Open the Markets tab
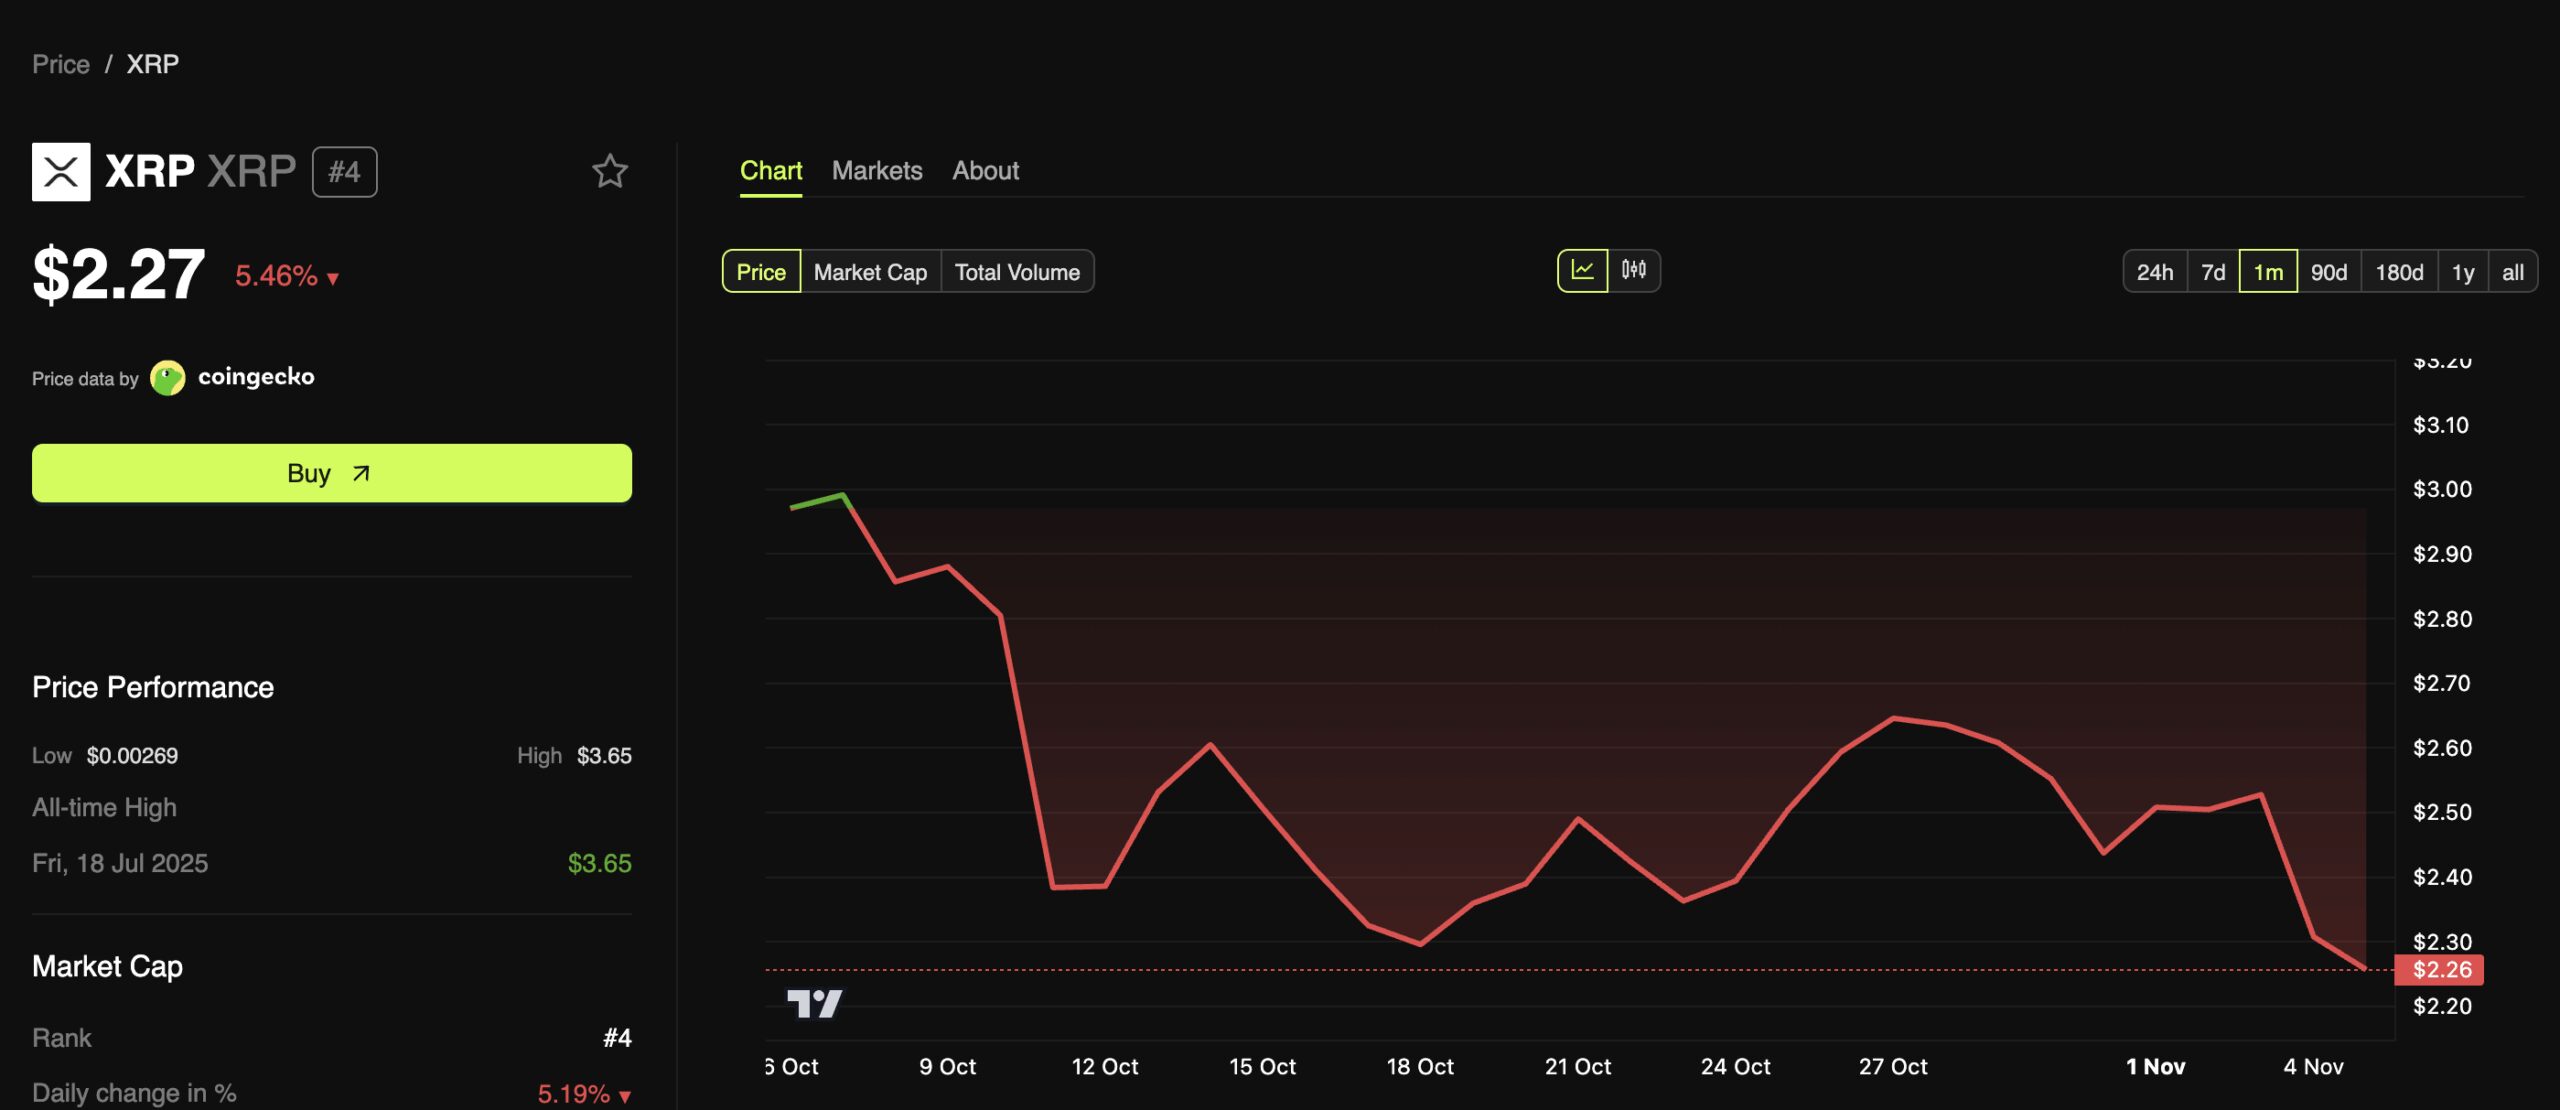 point(877,171)
